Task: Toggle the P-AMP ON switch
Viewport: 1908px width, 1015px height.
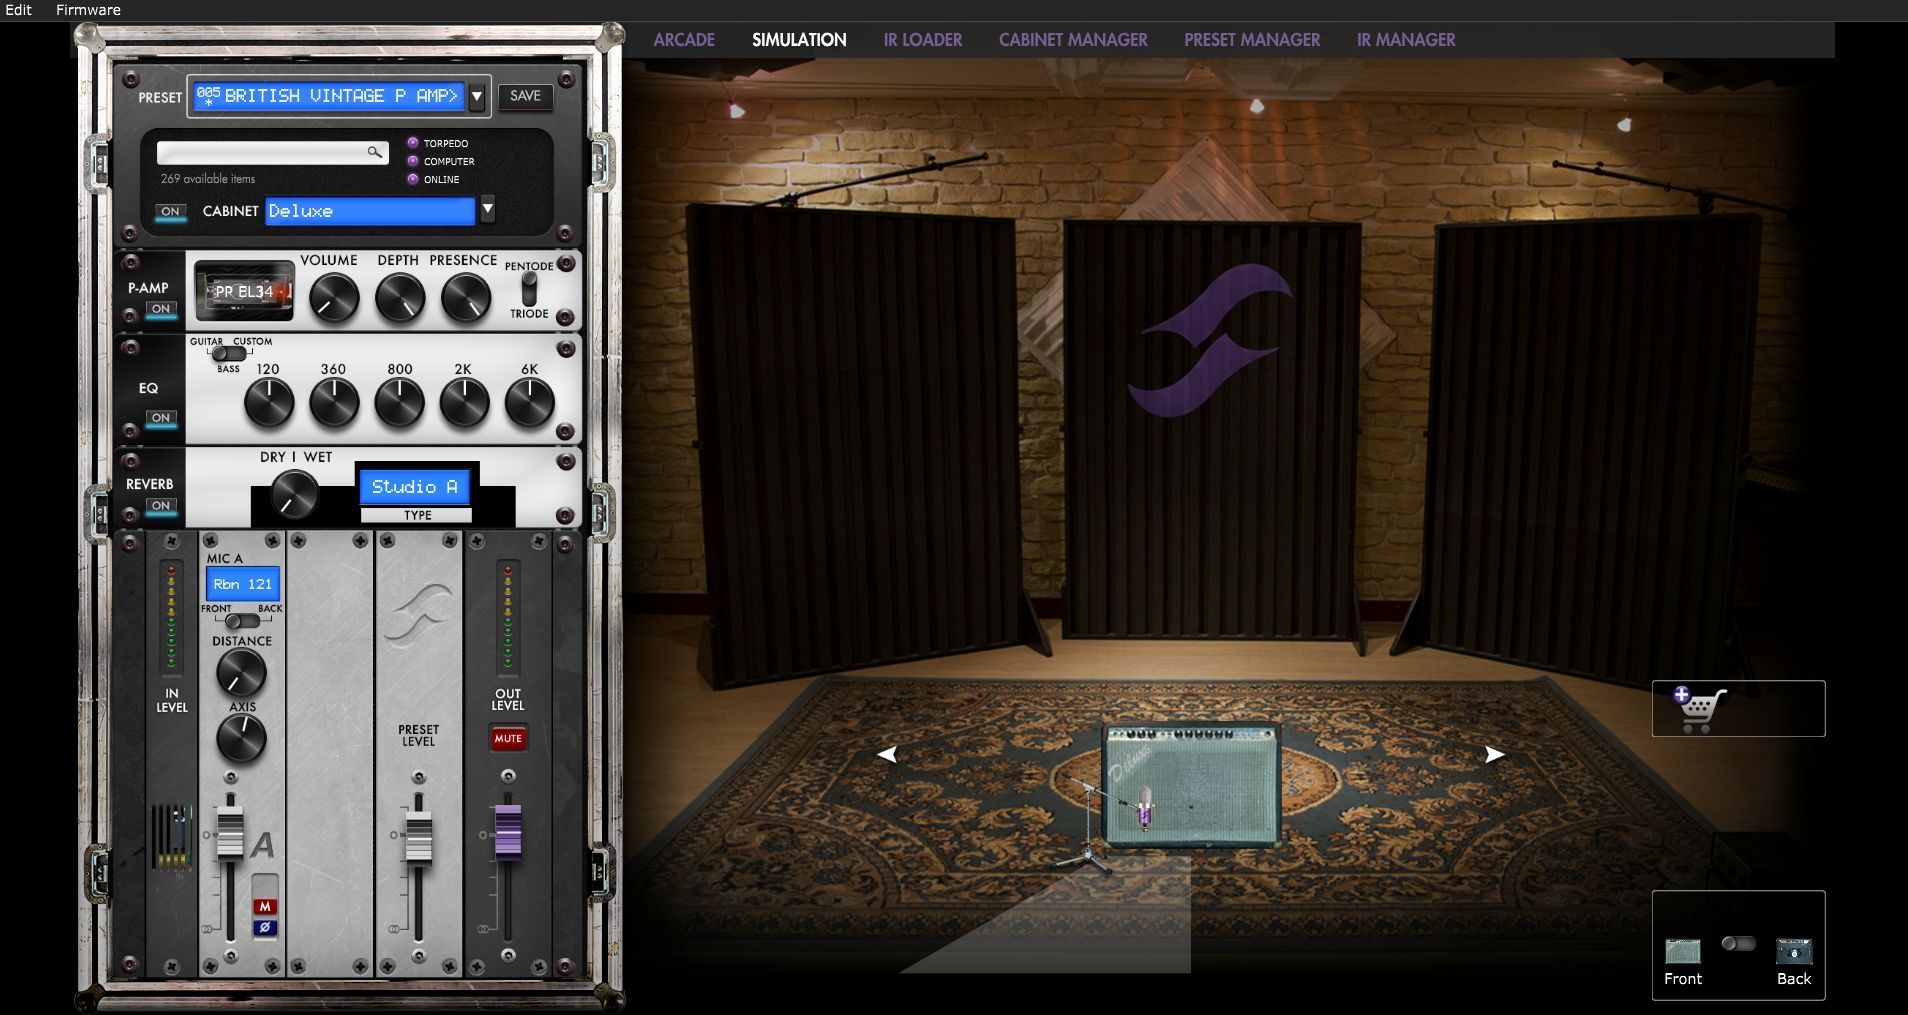Action: pos(161,309)
